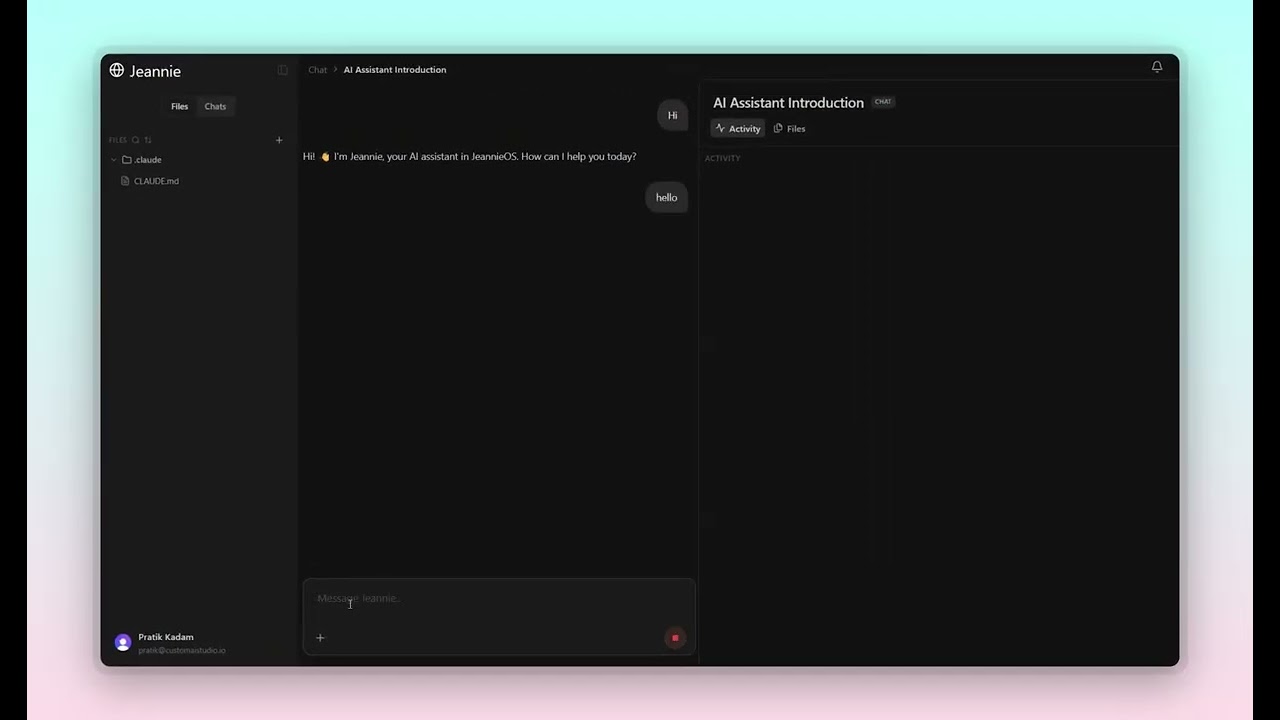Click the sort files arrows icon
Screen dimensions: 1280x720
148,140
